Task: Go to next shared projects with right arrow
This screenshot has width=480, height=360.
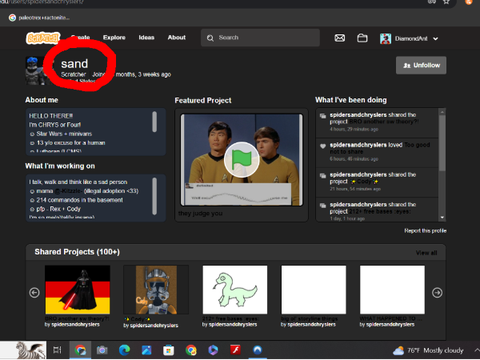Action: tap(437, 293)
